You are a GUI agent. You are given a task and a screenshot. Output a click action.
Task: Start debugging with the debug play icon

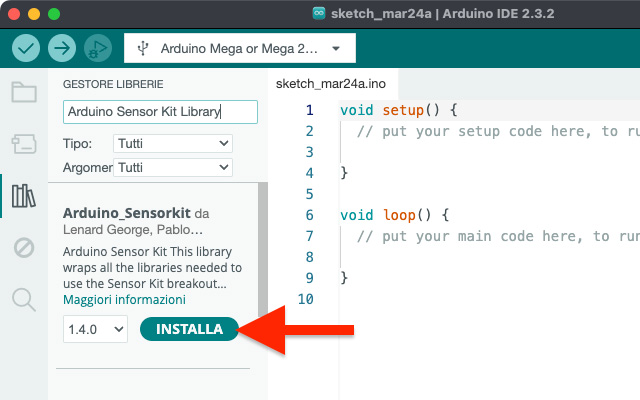(97, 47)
